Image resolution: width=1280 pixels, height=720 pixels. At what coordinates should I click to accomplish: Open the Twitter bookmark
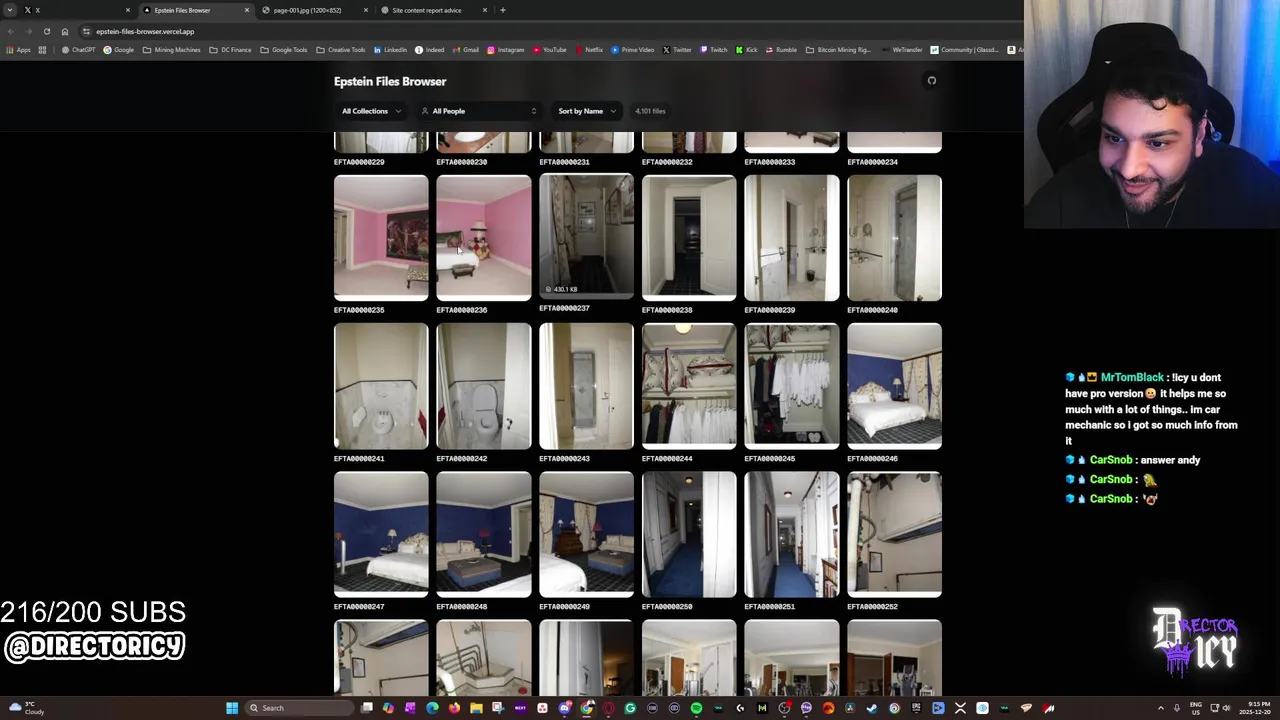[x=677, y=50]
